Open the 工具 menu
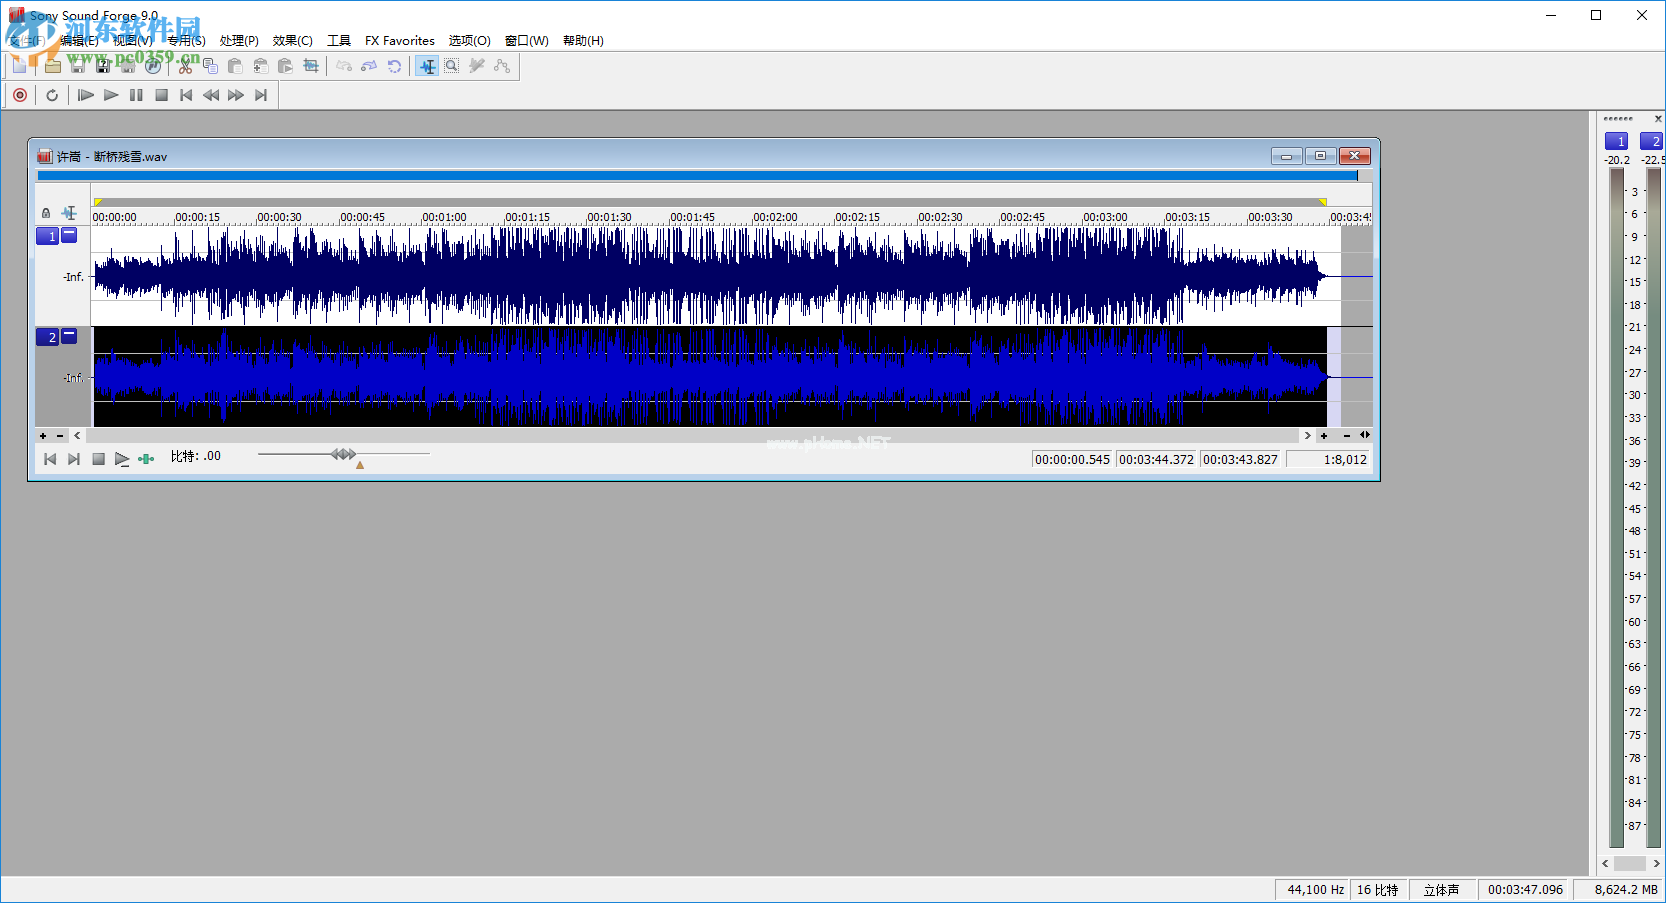The image size is (1666, 903). pos(339,41)
